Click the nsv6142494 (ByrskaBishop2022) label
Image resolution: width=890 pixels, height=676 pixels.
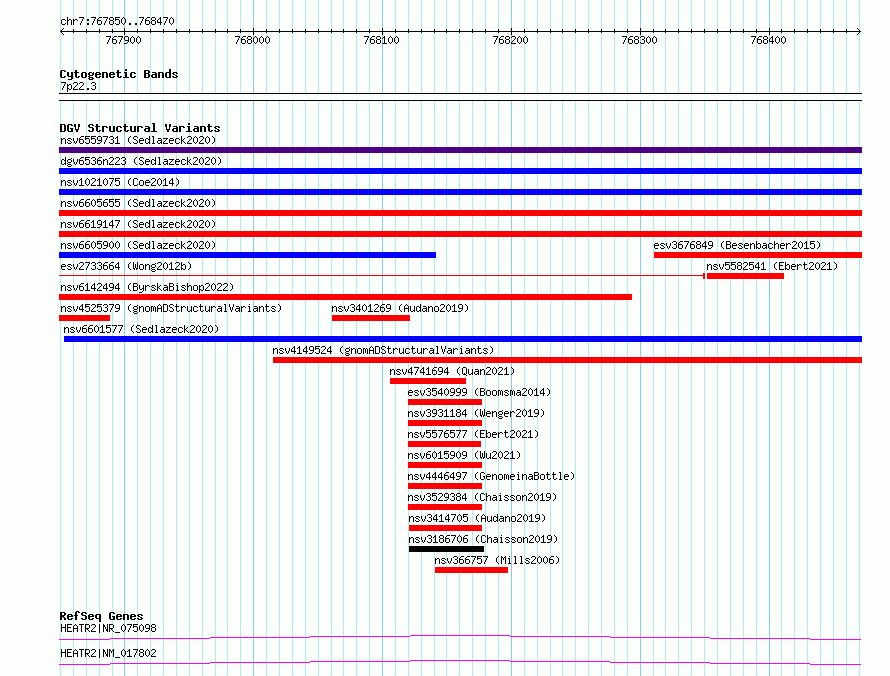click(147, 287)
